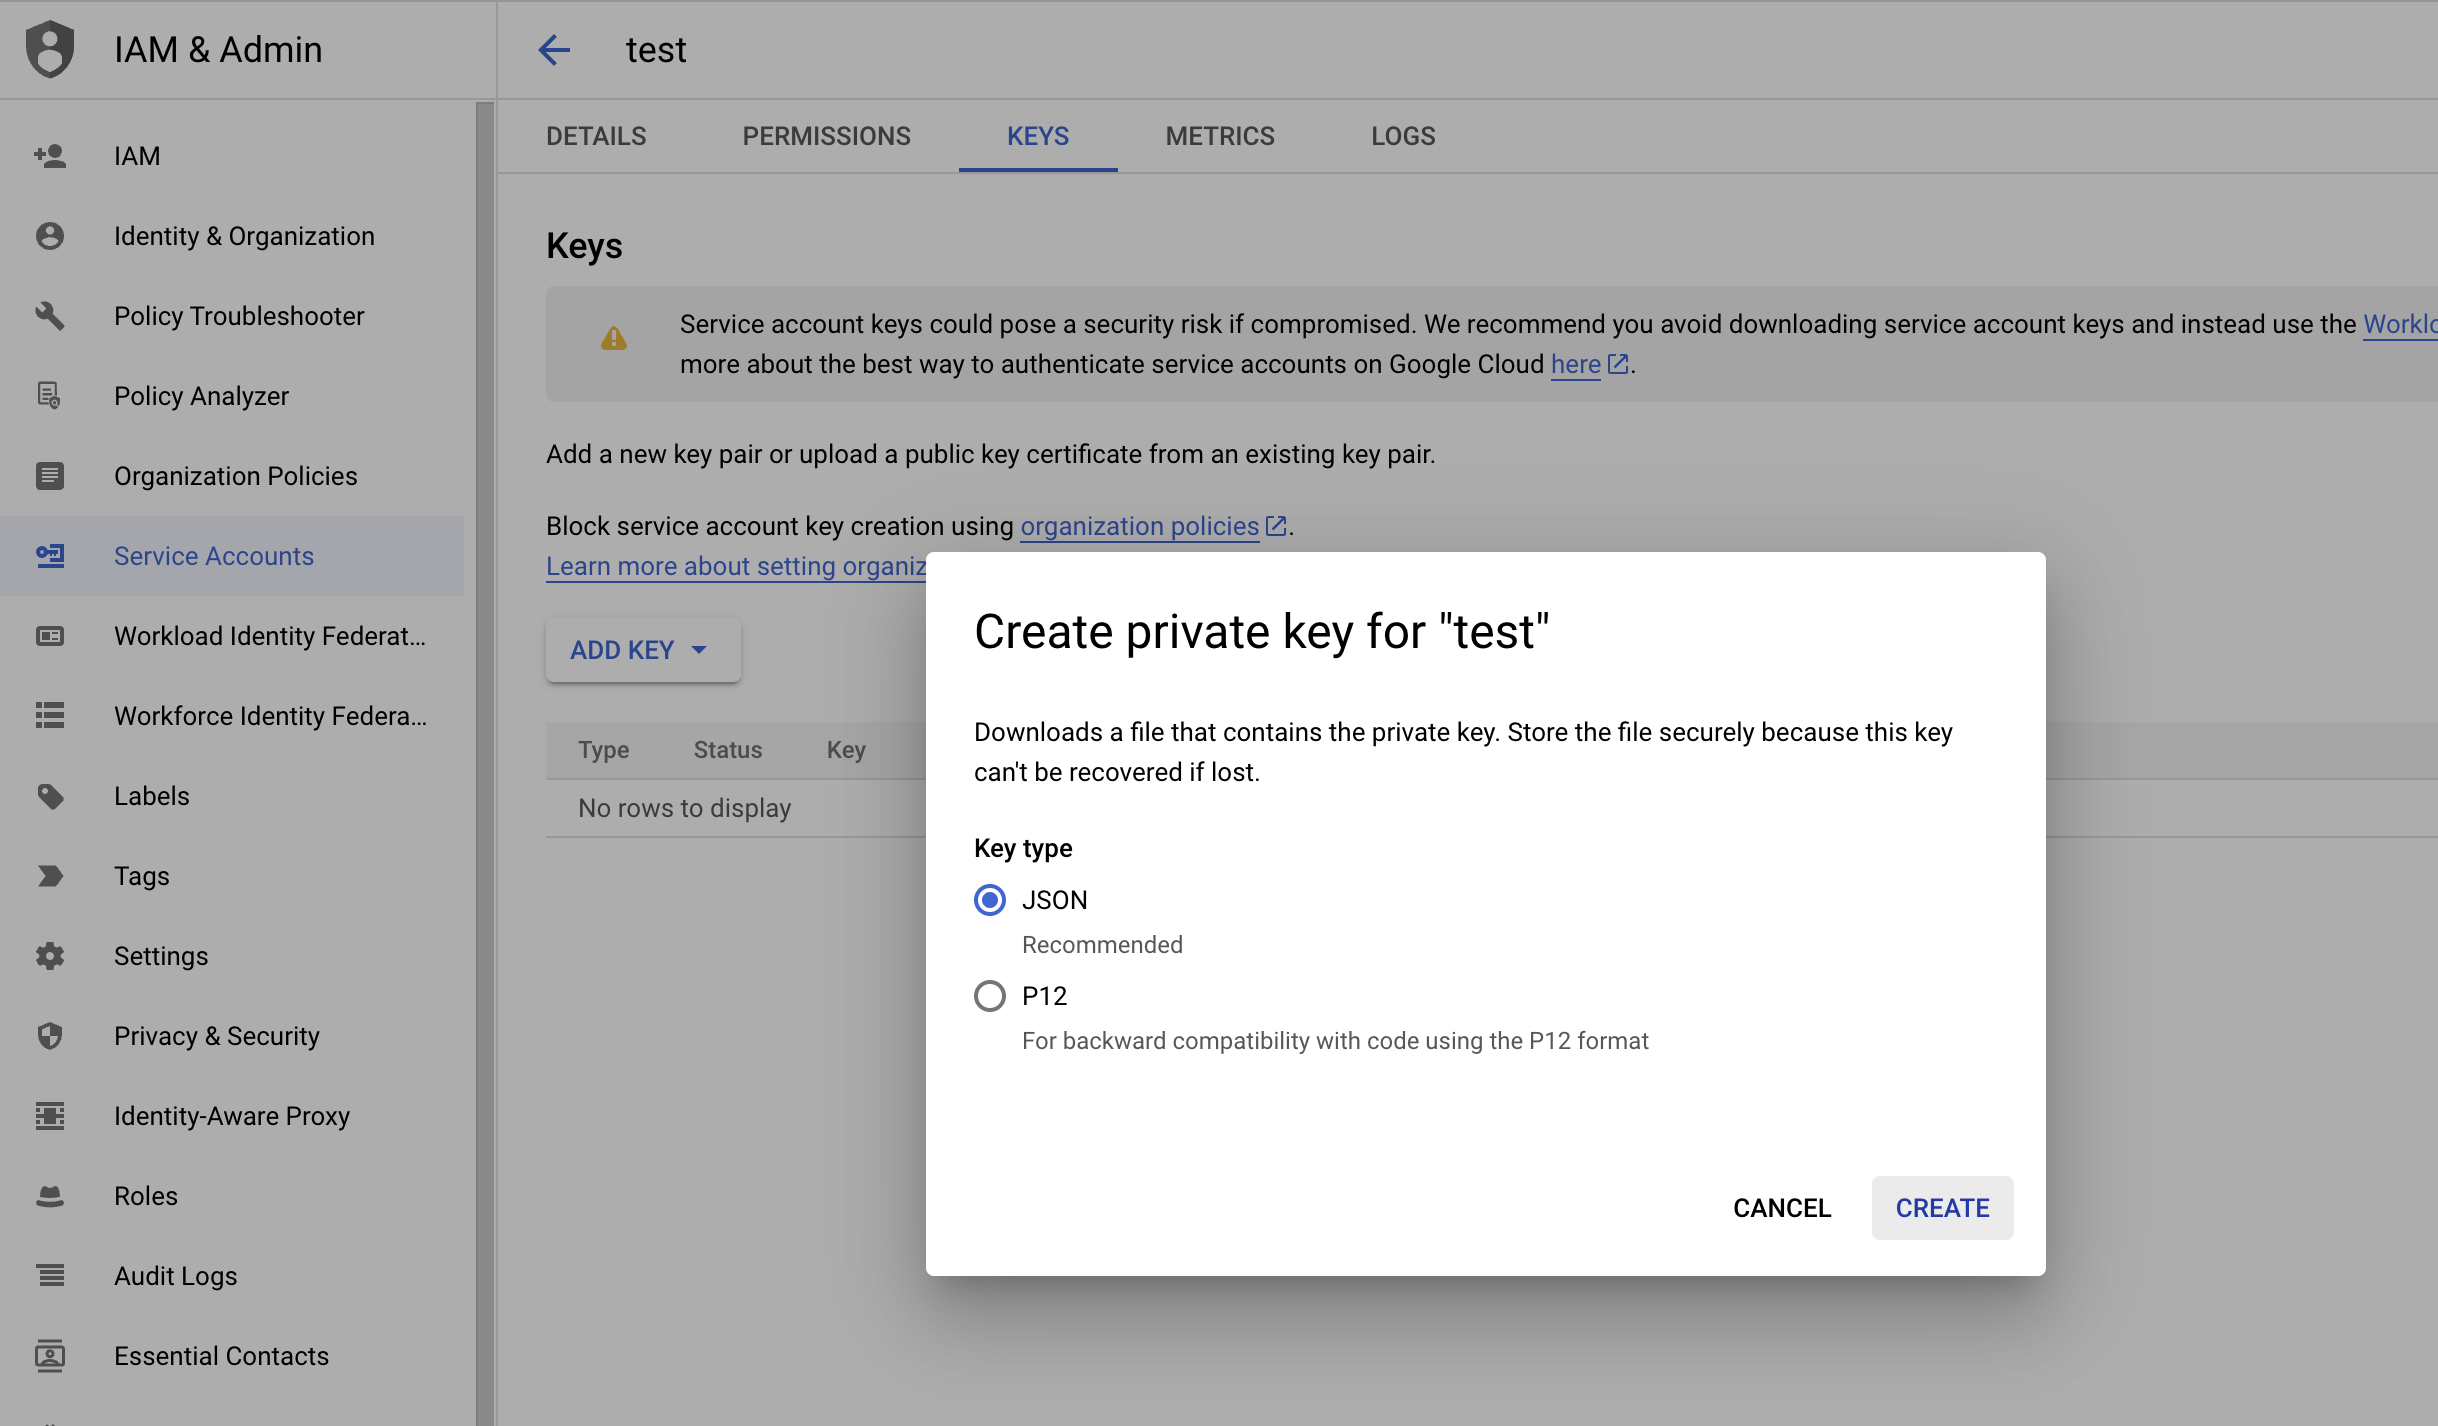Click the Settings gear icon
This screenshot has width=2438, height=1426.
click(x=50, y=956)
